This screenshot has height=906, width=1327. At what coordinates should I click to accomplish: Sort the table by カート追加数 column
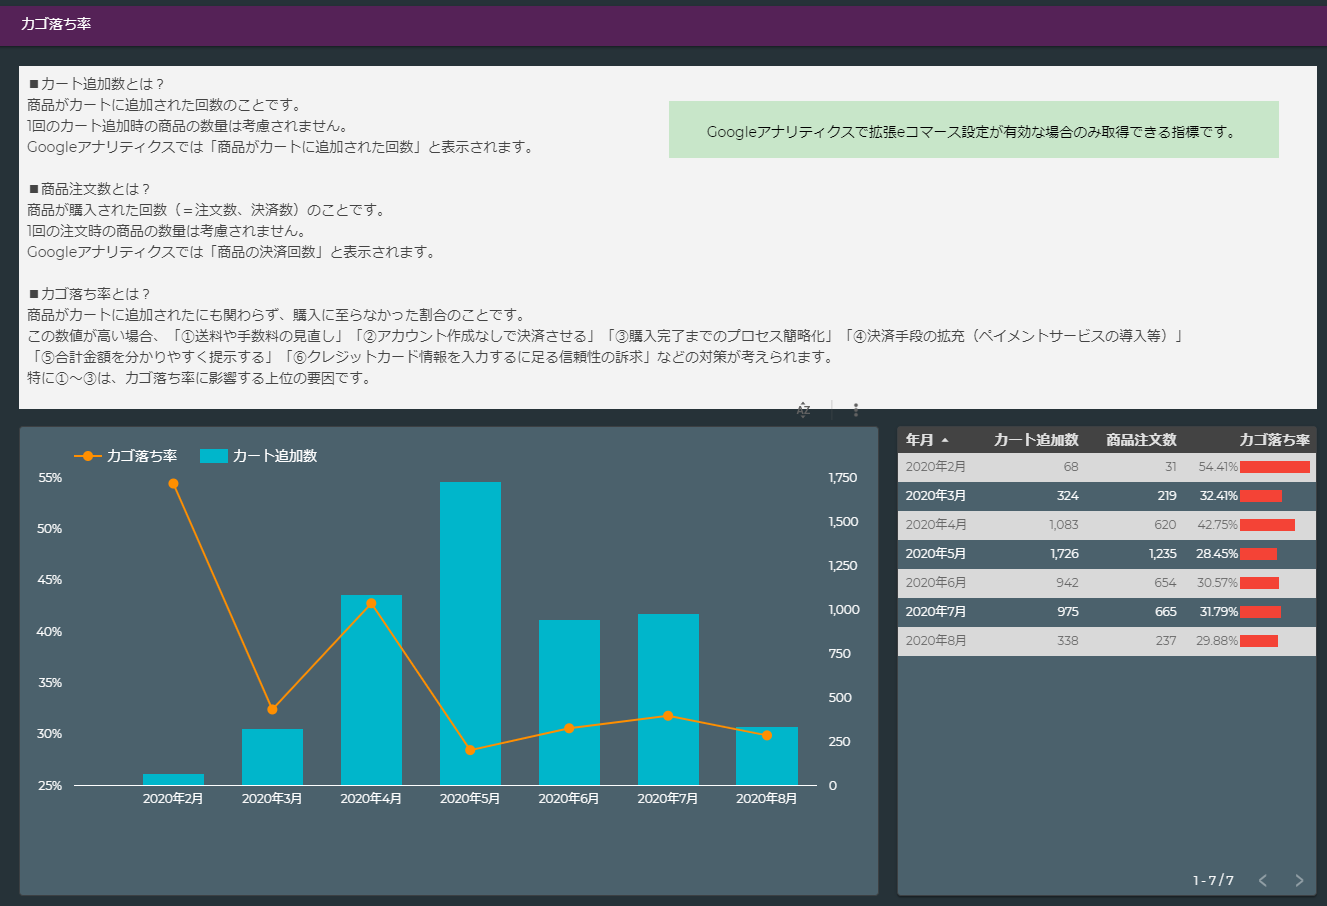click(x=1035, y=438)
